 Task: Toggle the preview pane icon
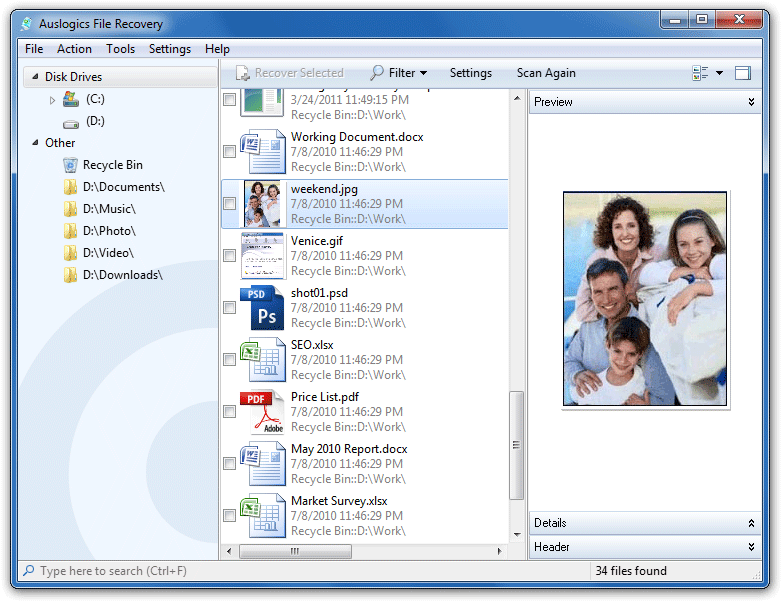[x=743, y=73]
